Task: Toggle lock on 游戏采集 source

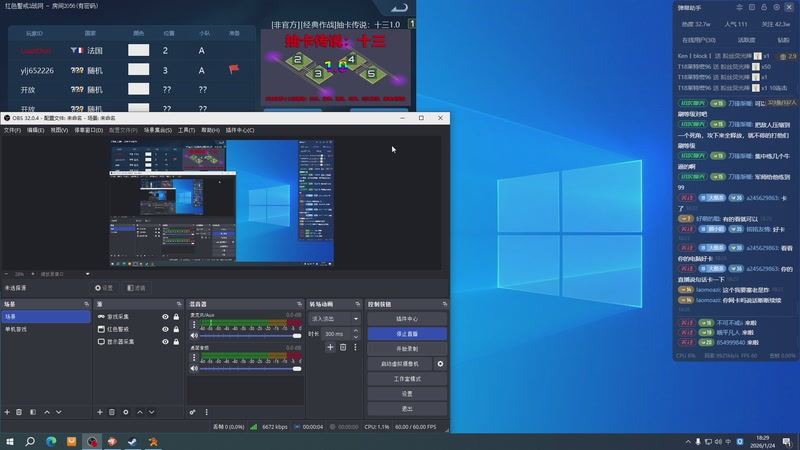Action: [x=176, y=317]
